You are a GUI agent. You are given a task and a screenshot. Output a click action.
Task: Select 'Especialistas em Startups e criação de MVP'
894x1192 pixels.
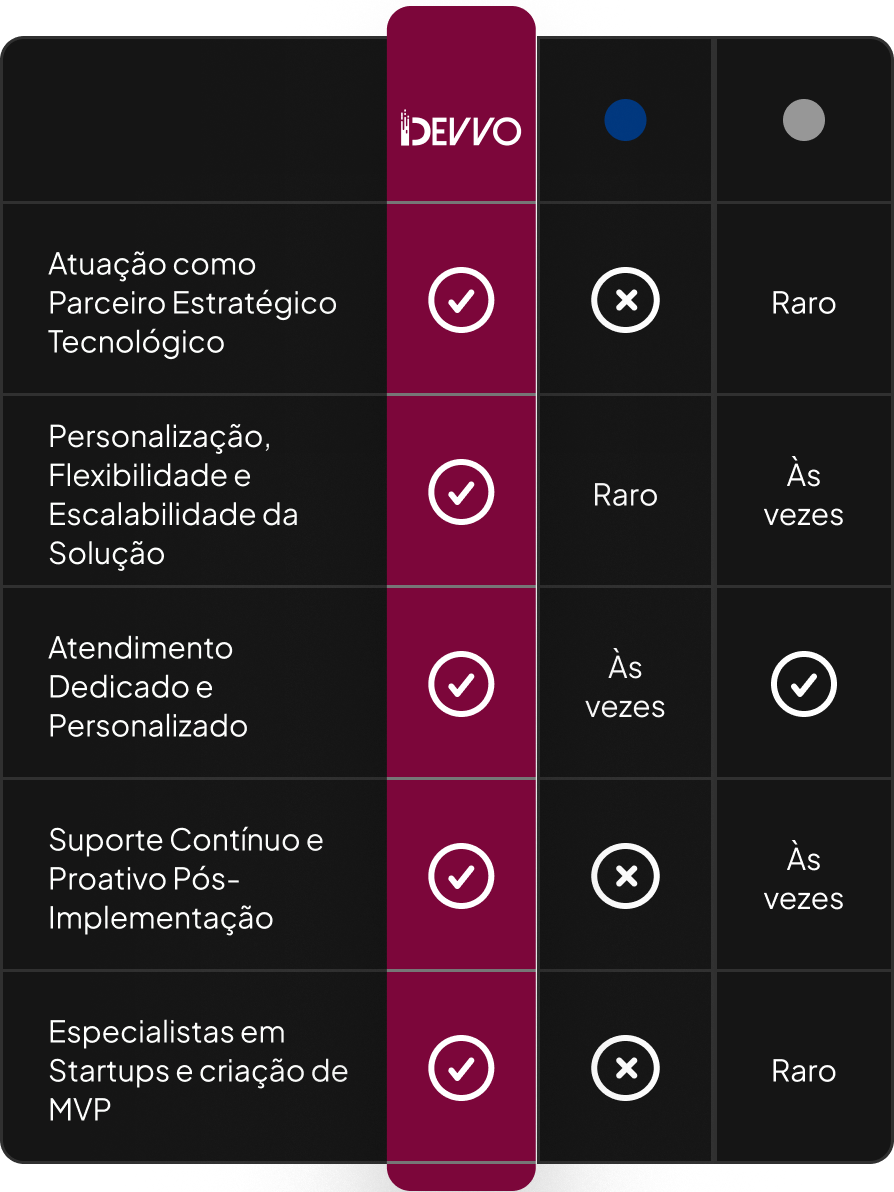coord(198,1070)
